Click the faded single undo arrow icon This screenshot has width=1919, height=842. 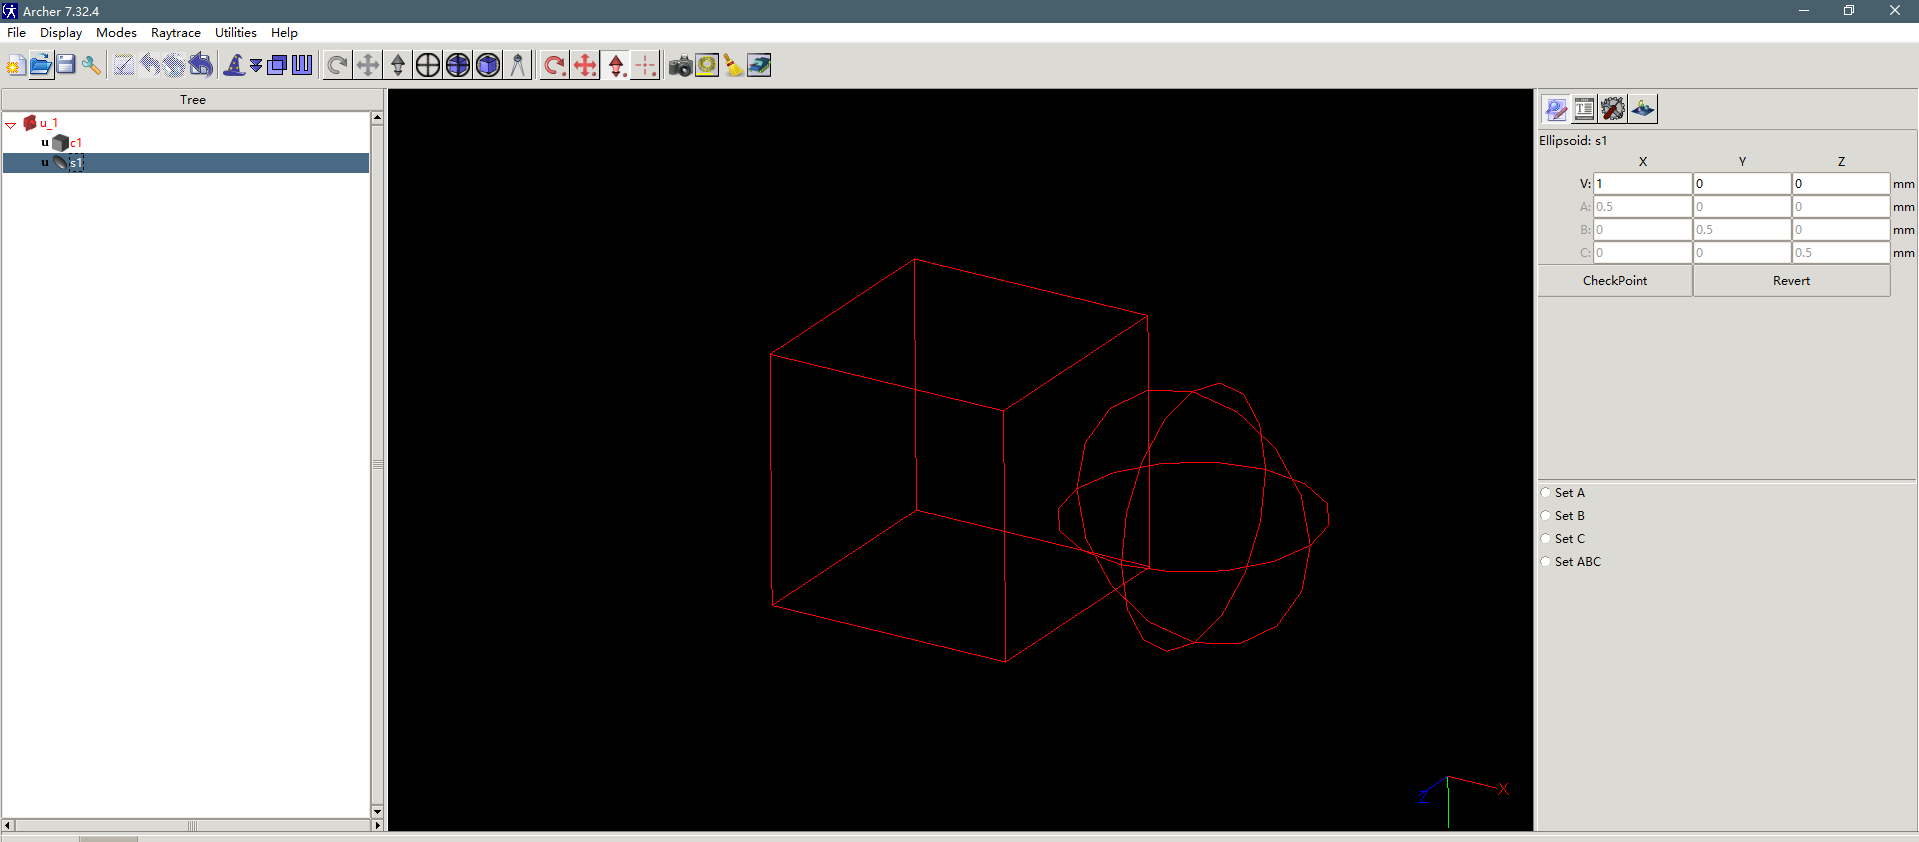(x=150, y=66)
